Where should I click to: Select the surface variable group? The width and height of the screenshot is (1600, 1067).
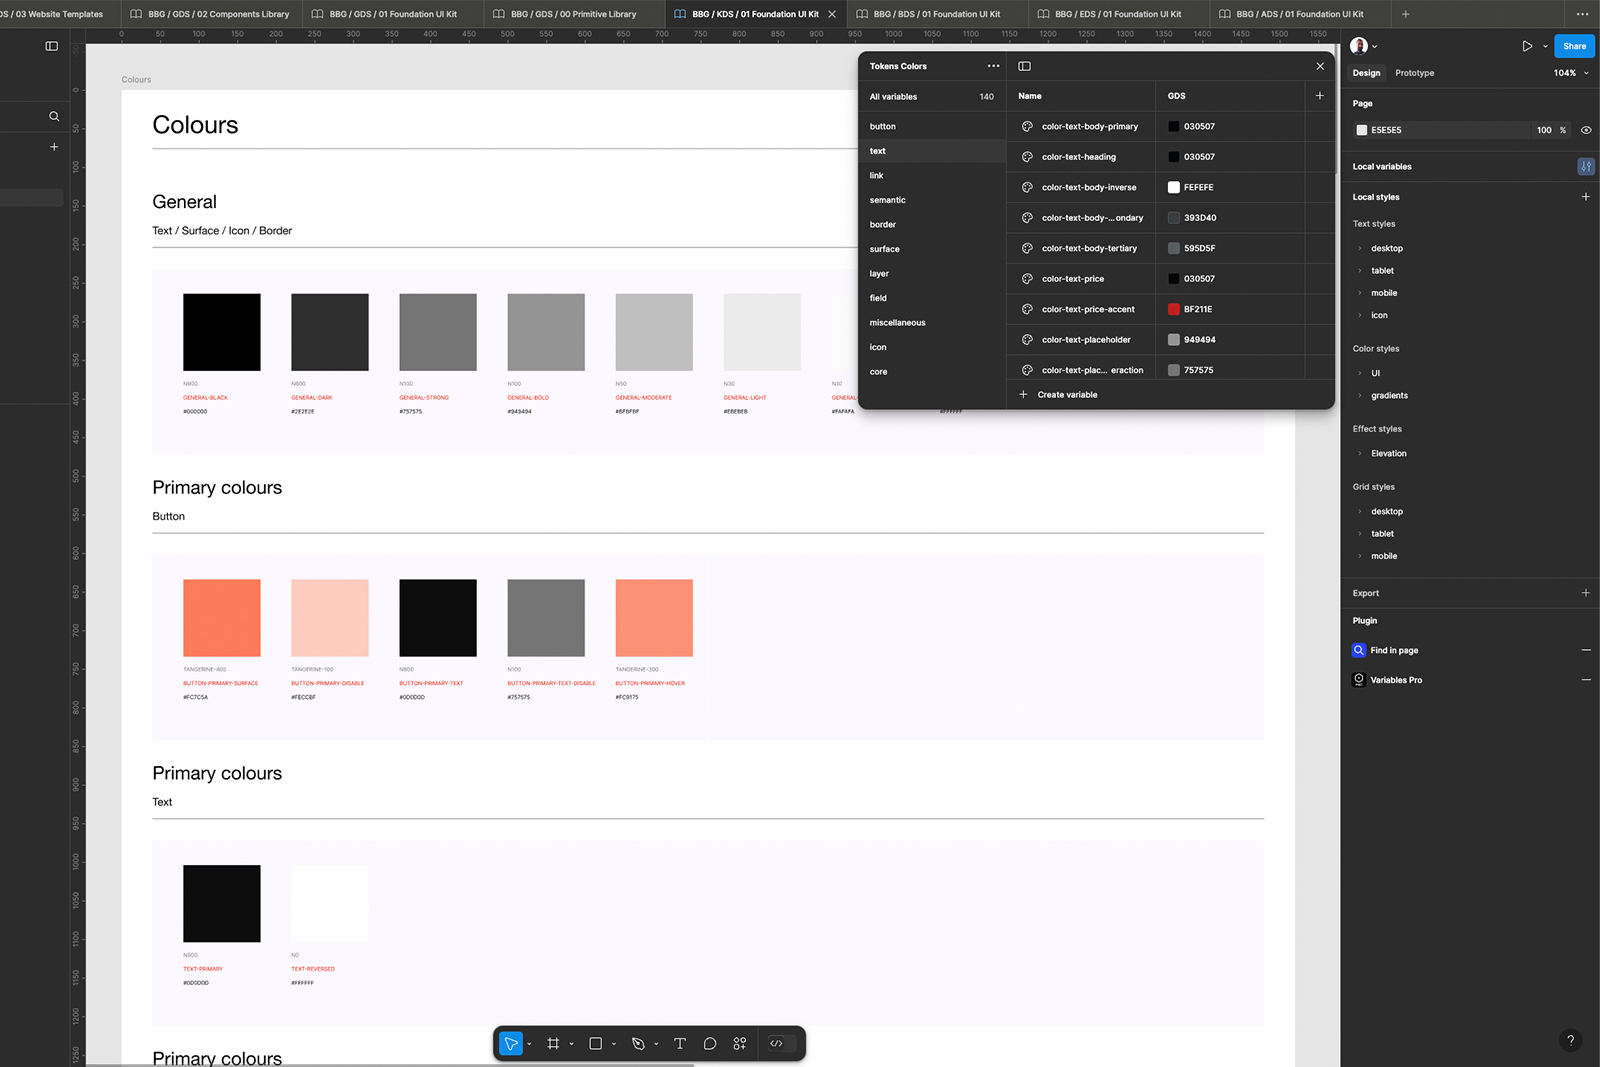pos(885,249)
